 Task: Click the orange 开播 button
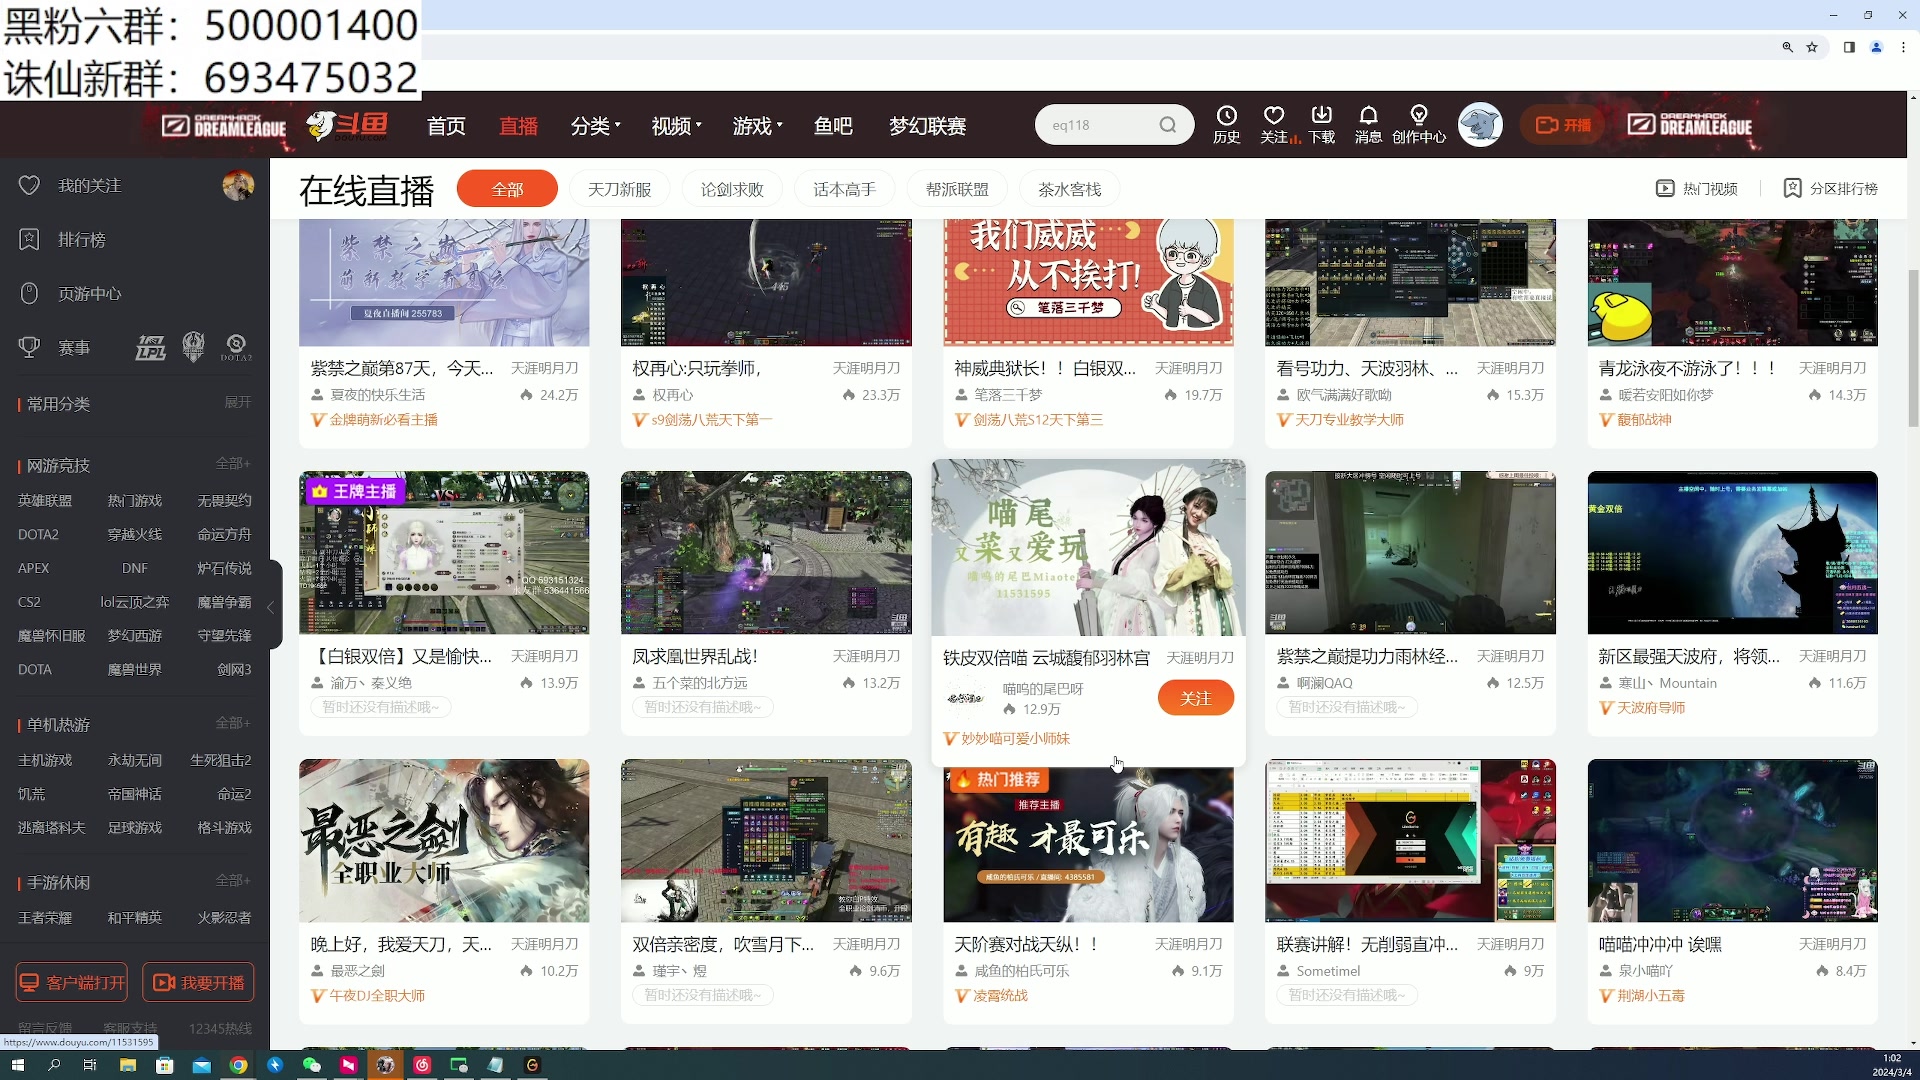tap(1562, 124)
